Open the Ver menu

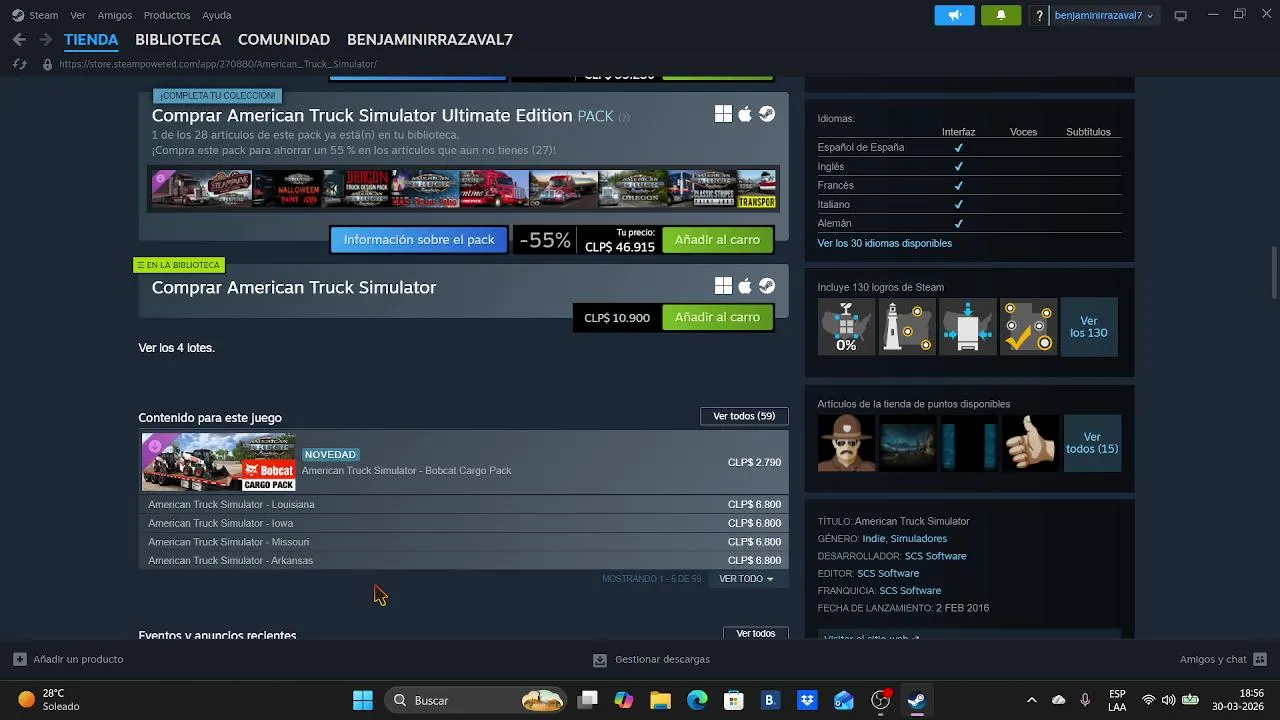[78, 15]
